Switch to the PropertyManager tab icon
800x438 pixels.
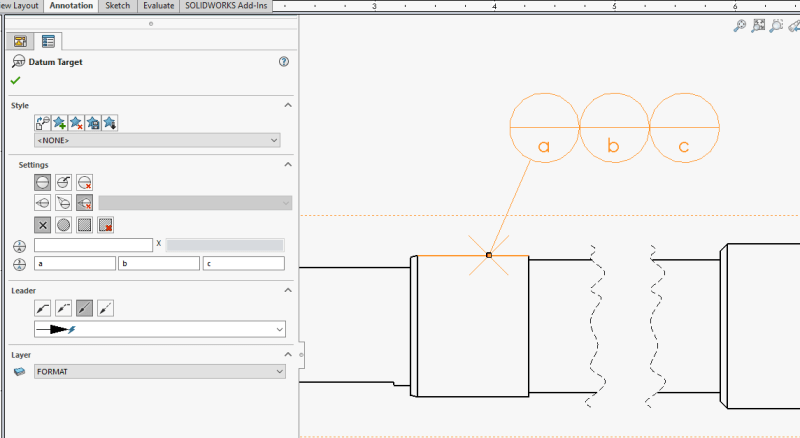[48, 41]
